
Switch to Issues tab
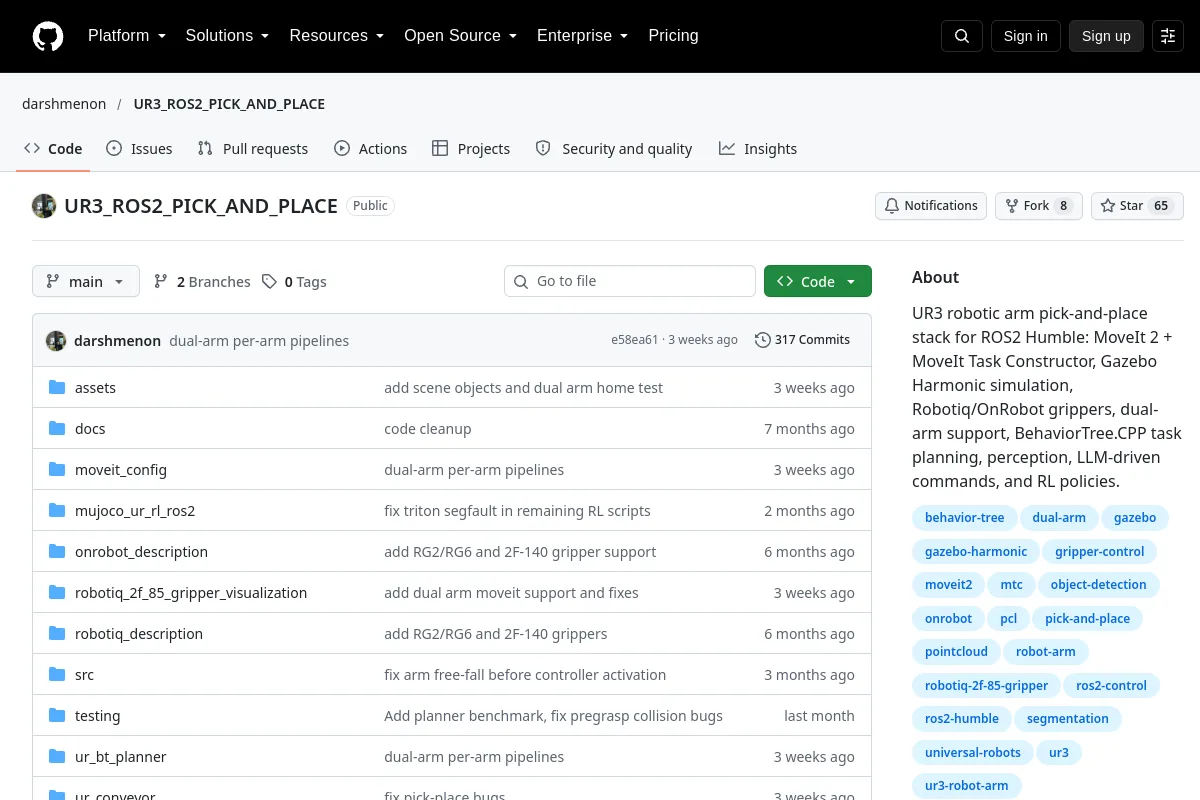click(x=139, y=149)
